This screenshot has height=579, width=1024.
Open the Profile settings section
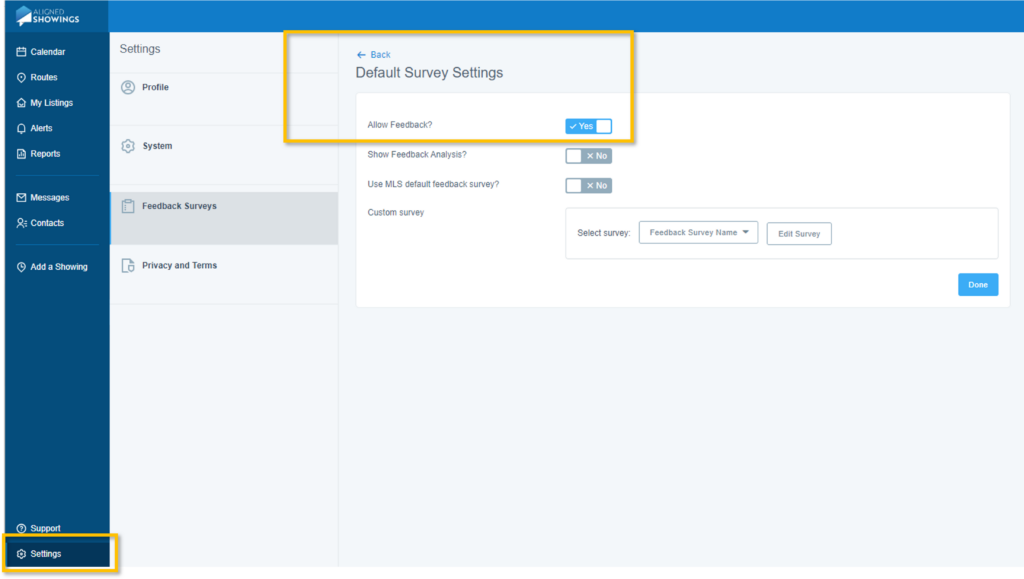click(155, 88)
